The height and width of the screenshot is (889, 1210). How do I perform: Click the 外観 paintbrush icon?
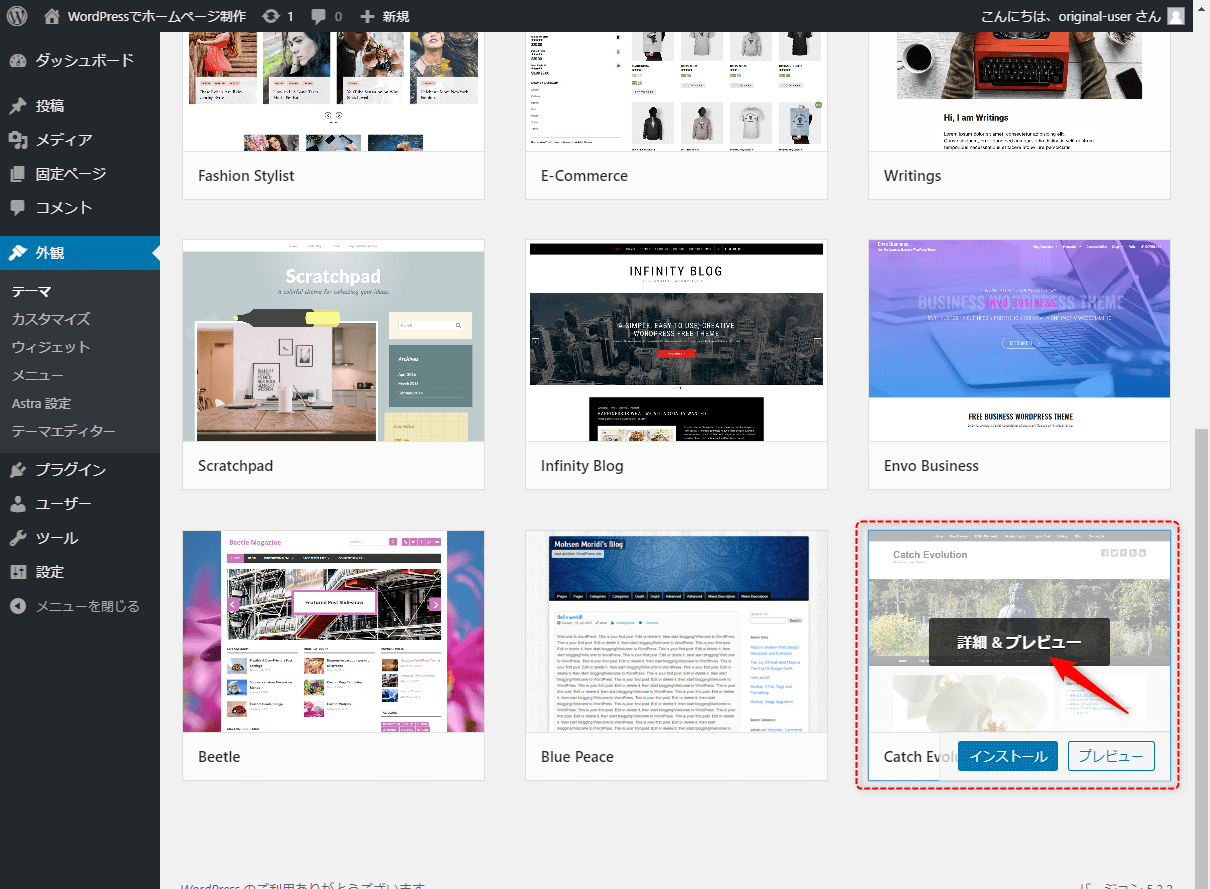[x=18, y=253]
